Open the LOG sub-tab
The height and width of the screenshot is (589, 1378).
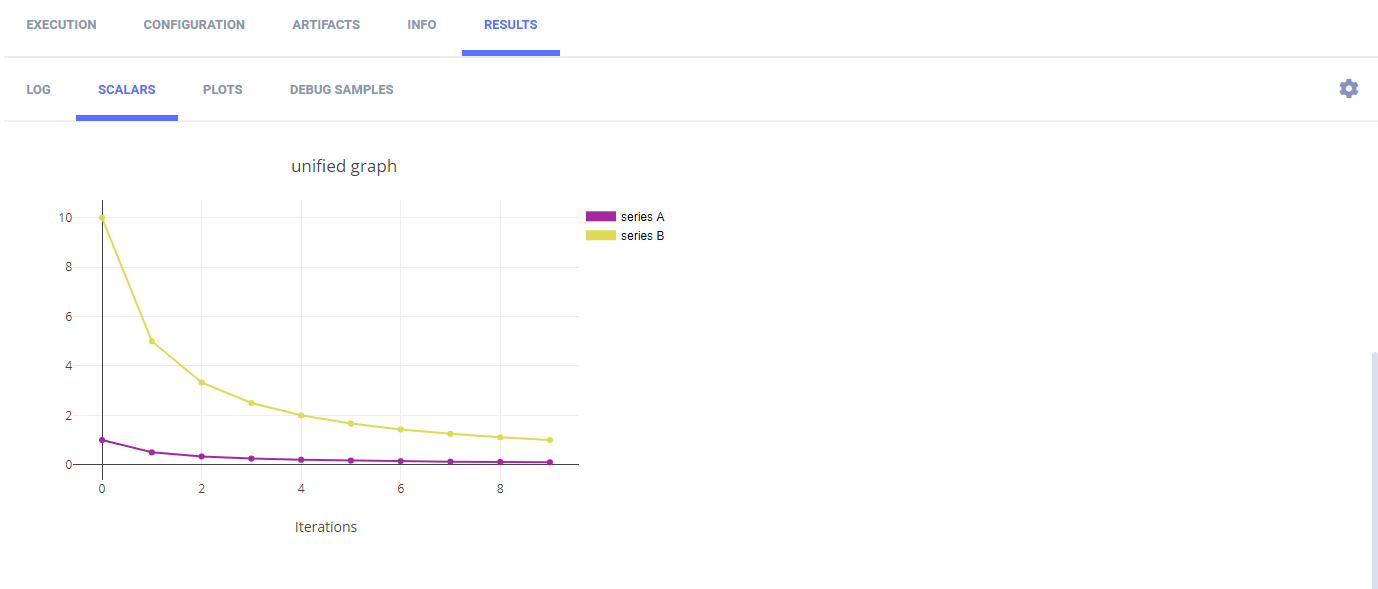[x=38, y=90]
